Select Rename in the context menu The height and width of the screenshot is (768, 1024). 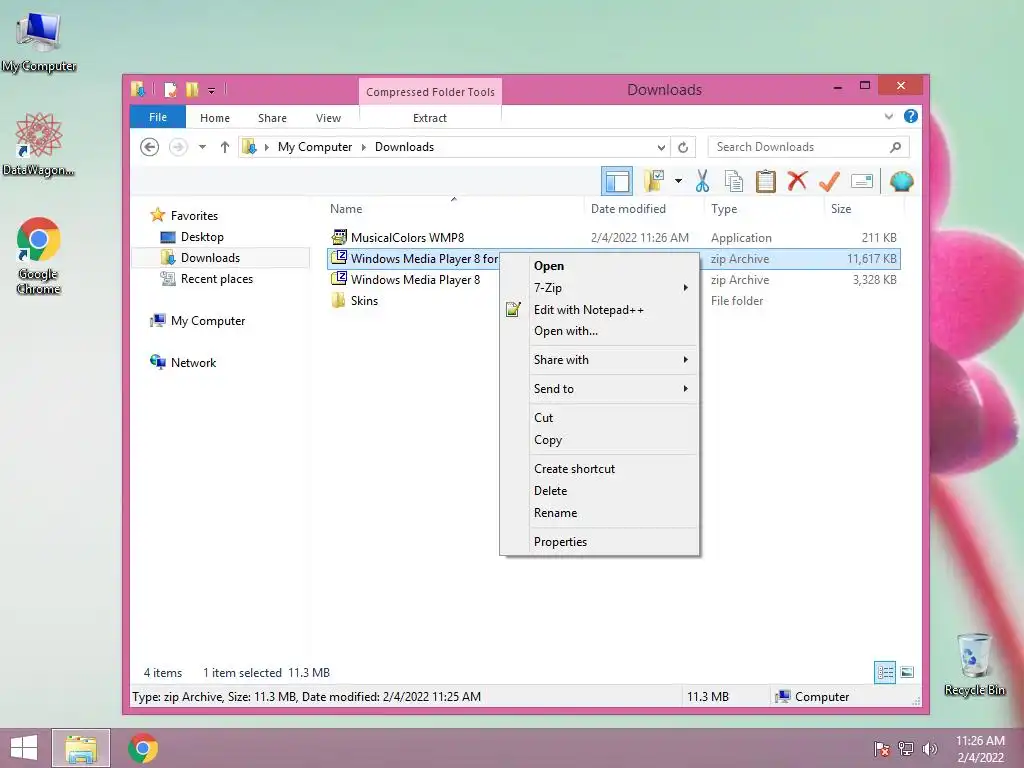600,513
